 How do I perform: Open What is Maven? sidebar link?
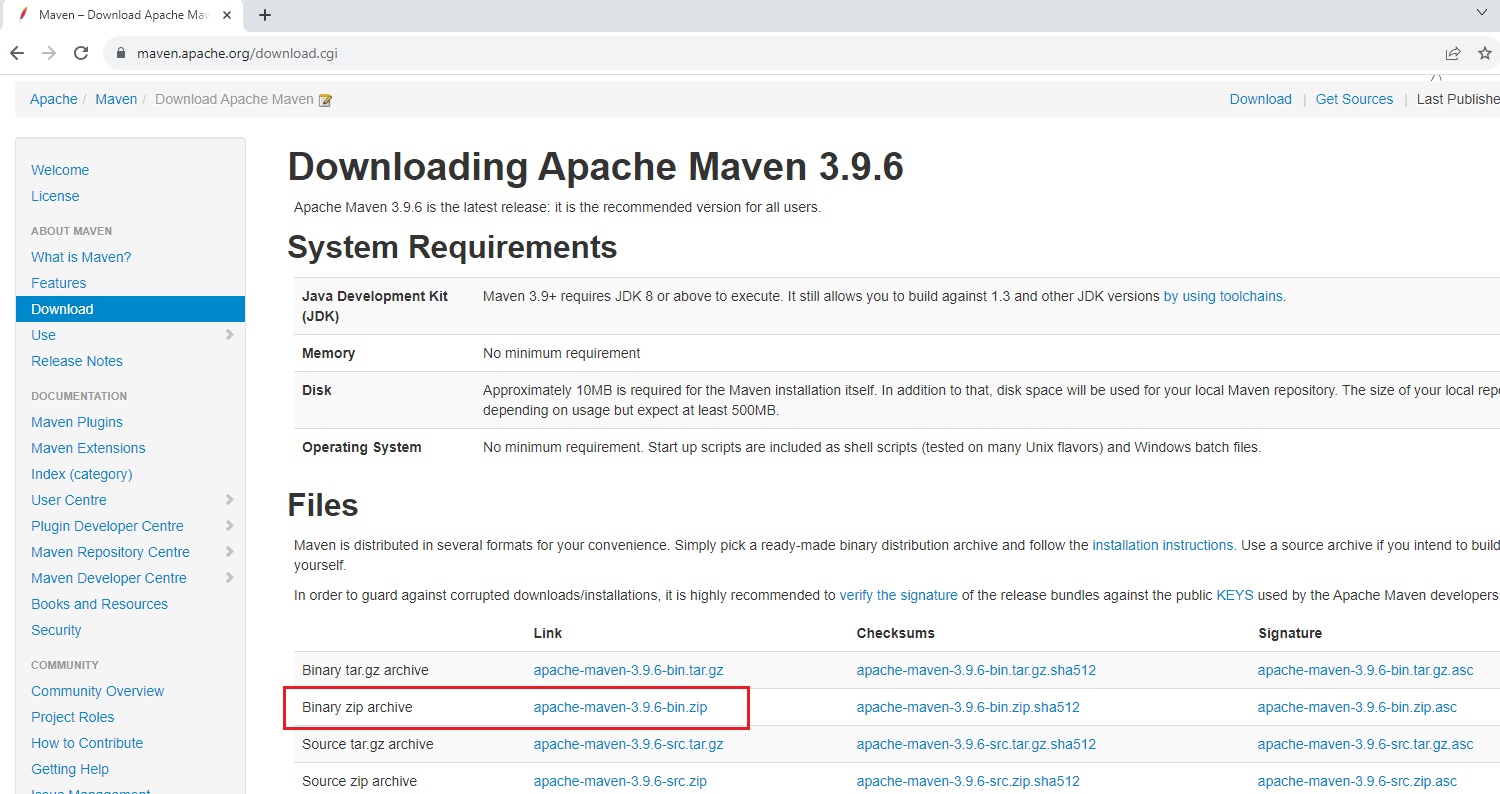[x=81, y=257]
